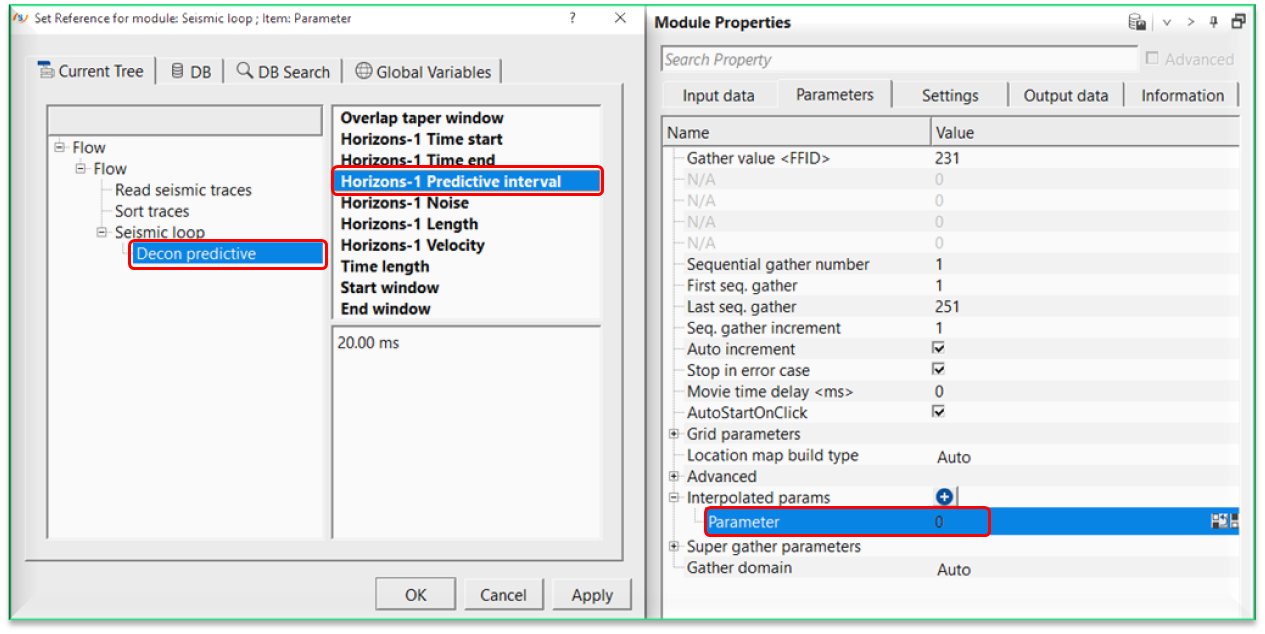Open the Output data tab
Screen dimensions: 1265x634
pyautogui.click(x=1066, y=96)
